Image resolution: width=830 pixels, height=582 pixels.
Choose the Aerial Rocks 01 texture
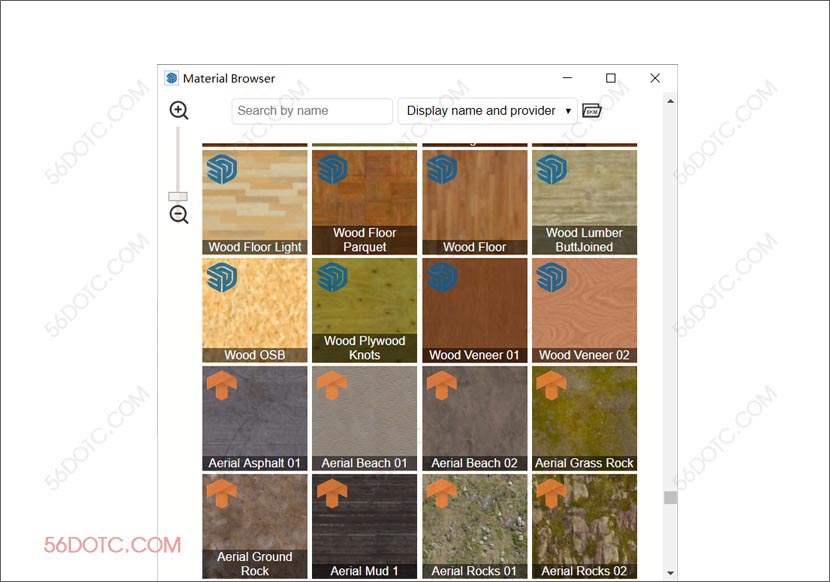pyautogui.click(x=474, y=526)
